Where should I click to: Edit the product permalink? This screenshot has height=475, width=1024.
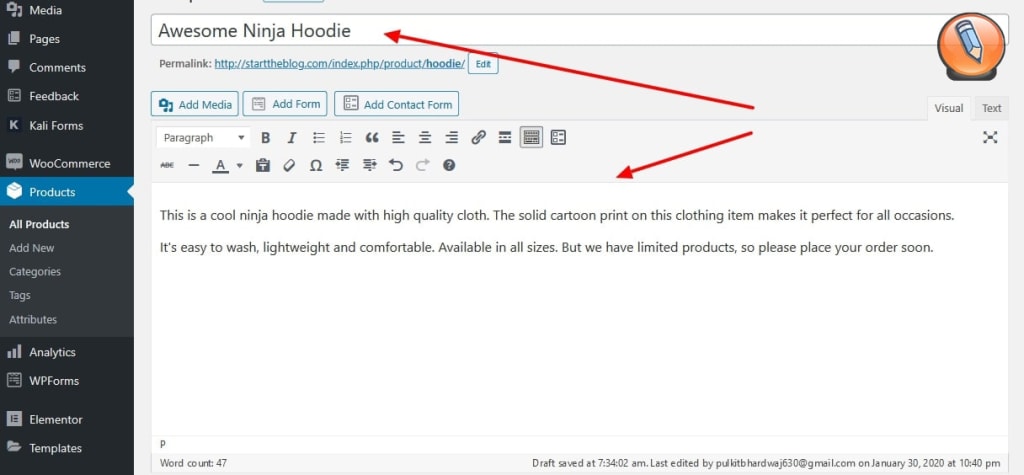483,64
